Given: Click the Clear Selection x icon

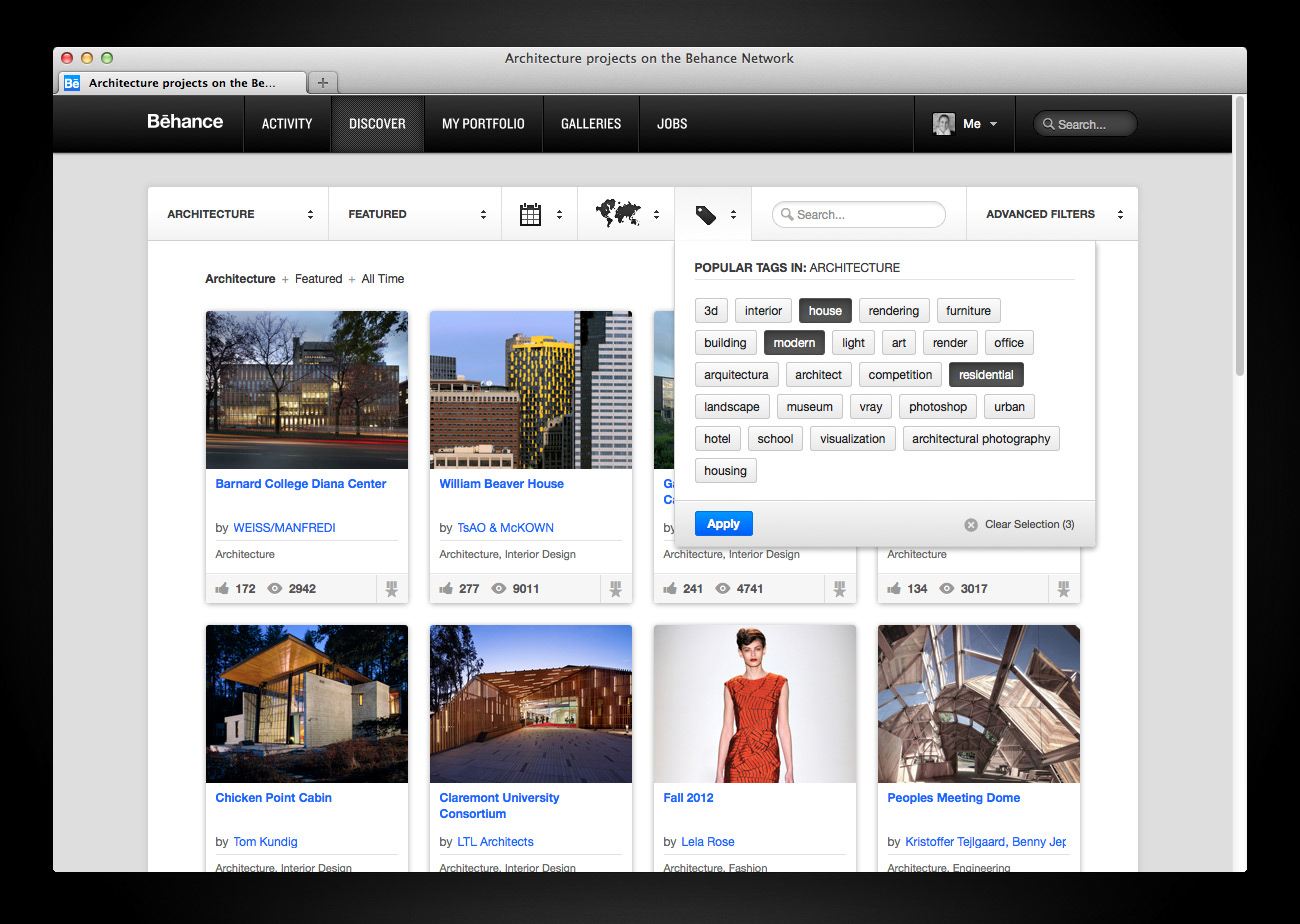Looking at the screenshot, I should point(971,525).
